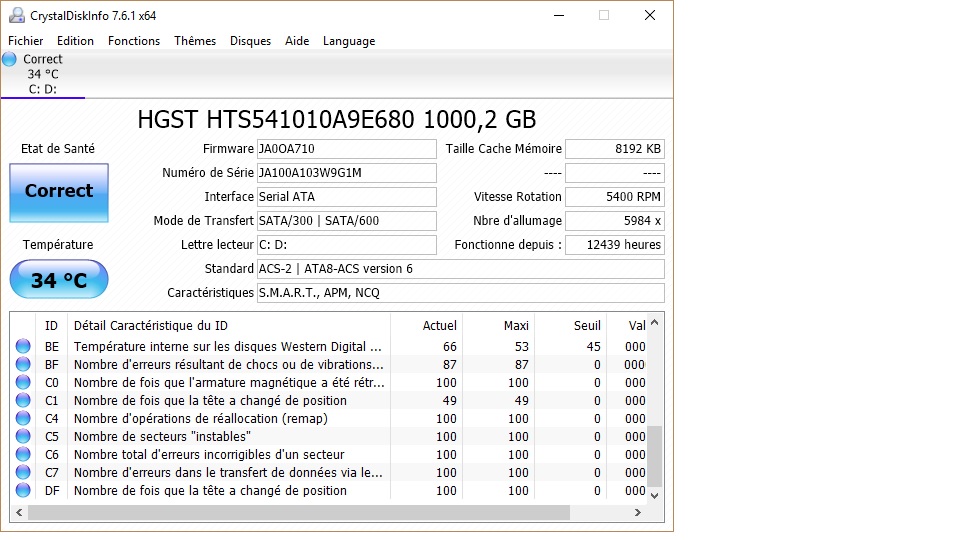Select the C: D: drive tab
Screen dimensions: 960x540
click(x=43, y=74)
